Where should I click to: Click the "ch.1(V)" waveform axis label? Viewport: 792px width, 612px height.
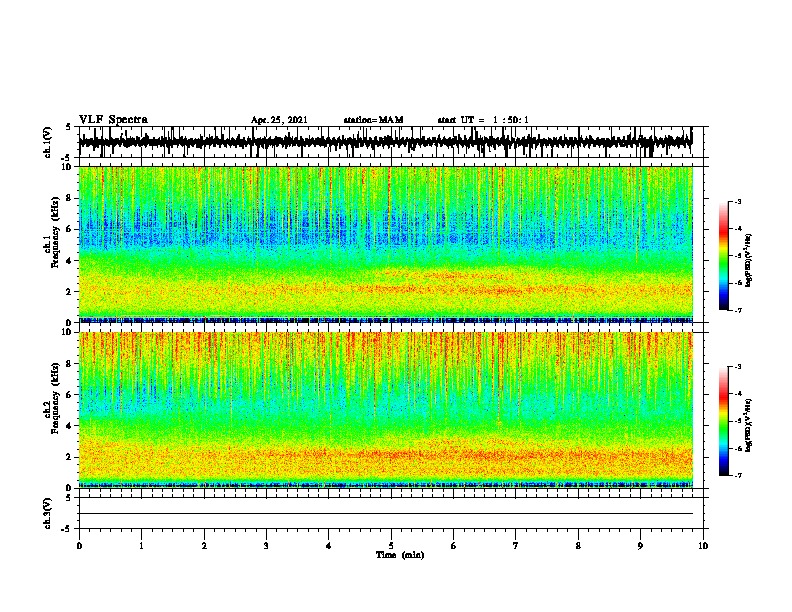click(48, 142)
